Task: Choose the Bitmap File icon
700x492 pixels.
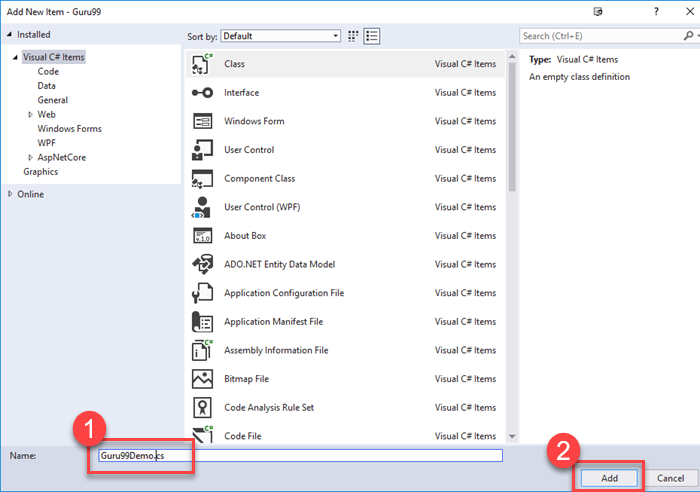Action: coord(202,379)
